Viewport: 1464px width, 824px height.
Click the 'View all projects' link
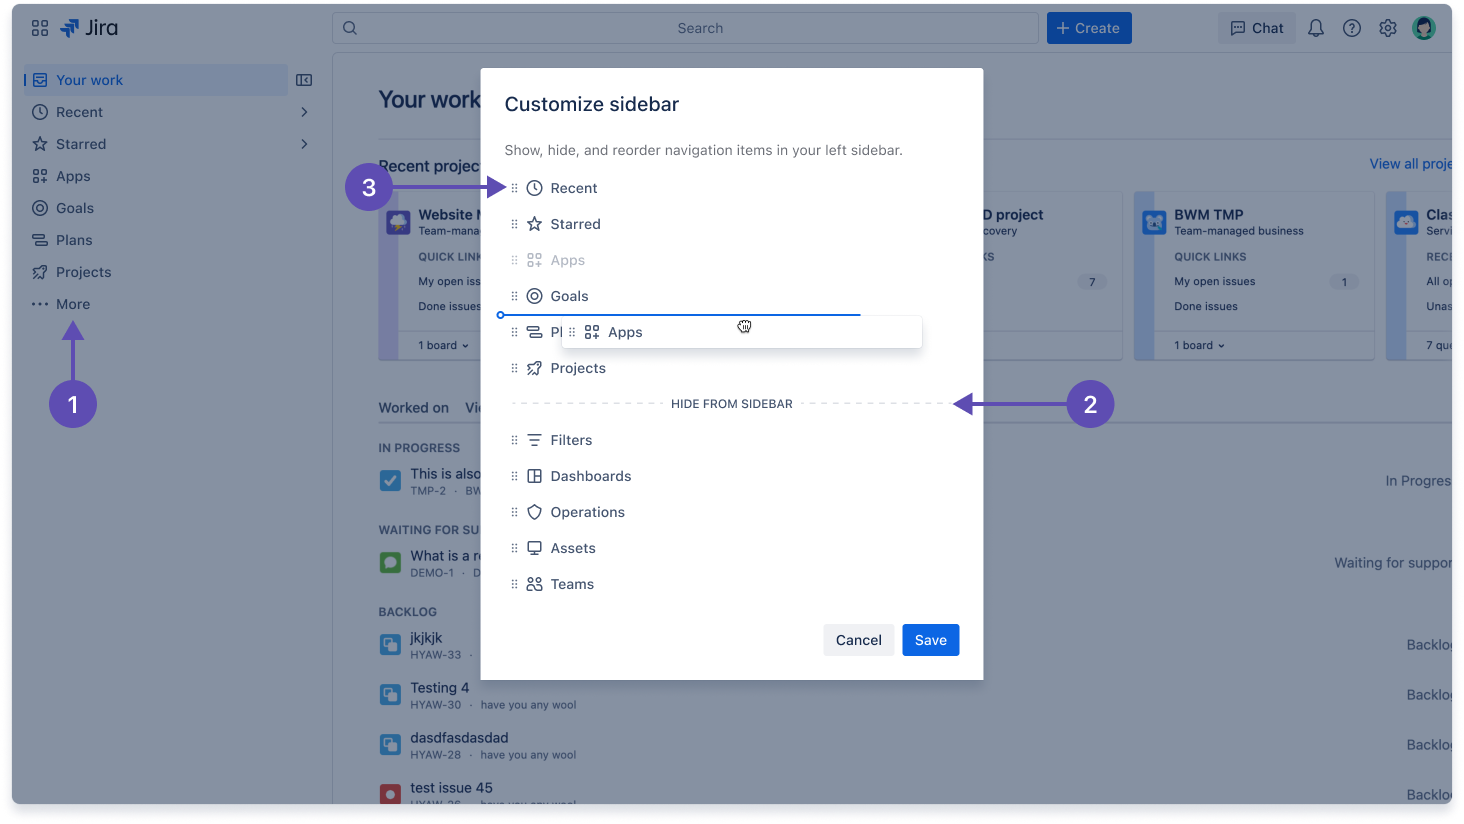(1413, 163)
